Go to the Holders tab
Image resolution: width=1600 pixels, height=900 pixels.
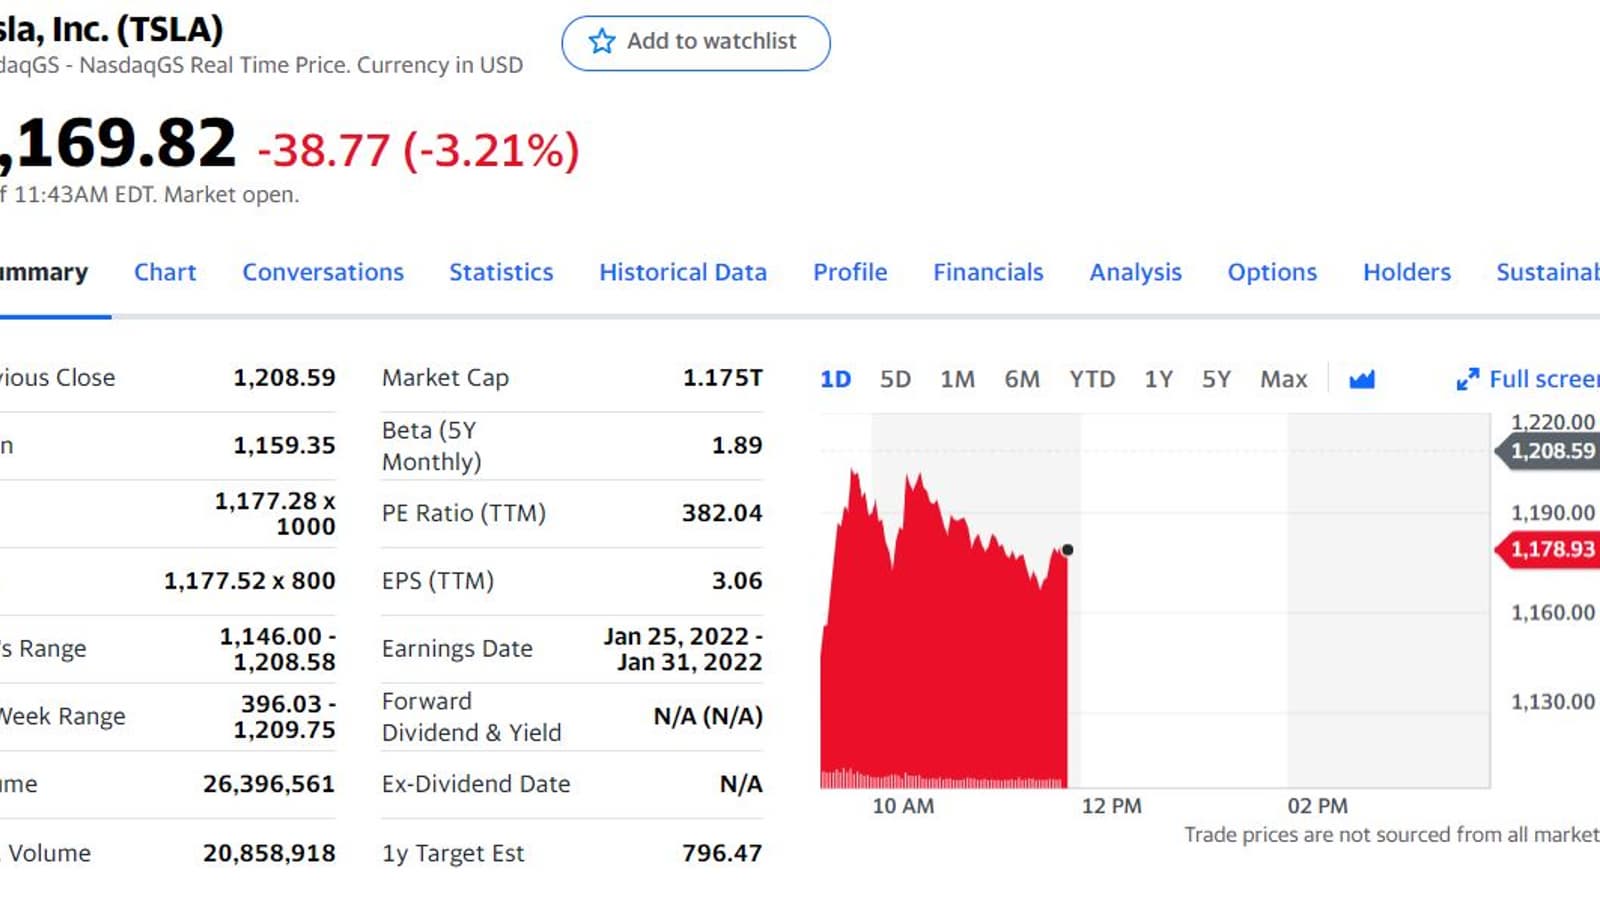point(1407,272)
